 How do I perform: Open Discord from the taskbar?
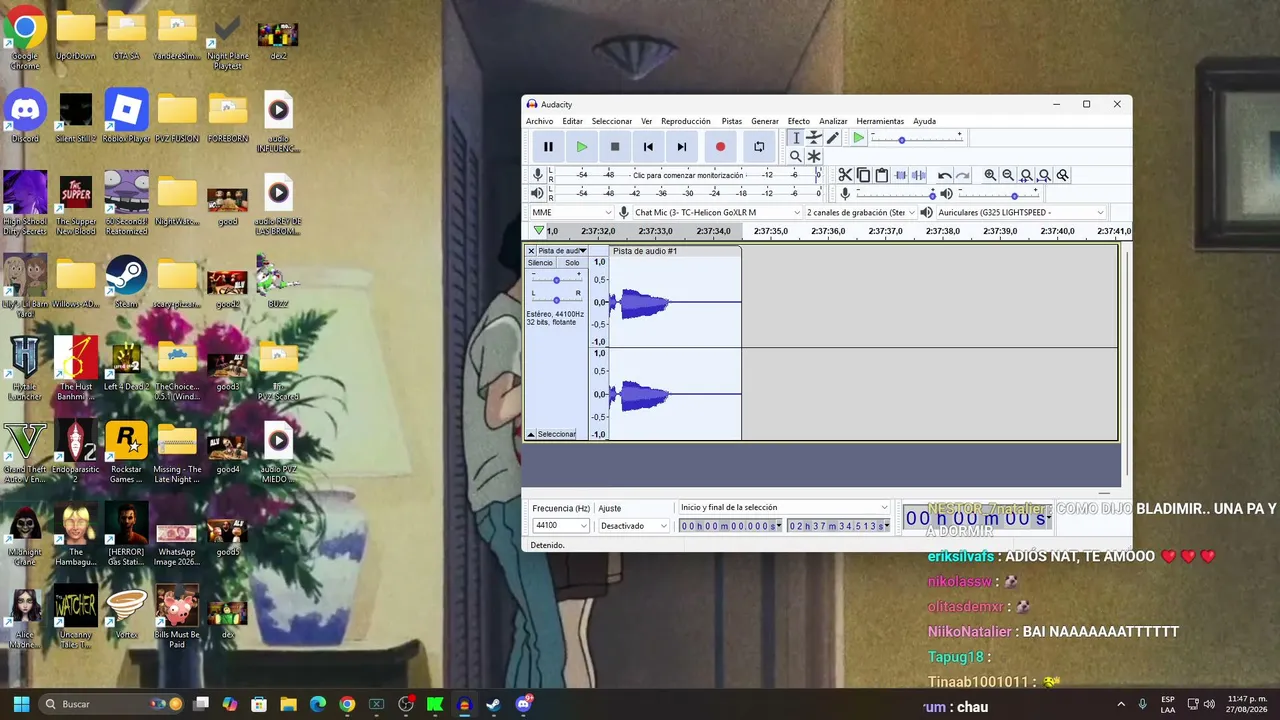(x=523, y=704)
